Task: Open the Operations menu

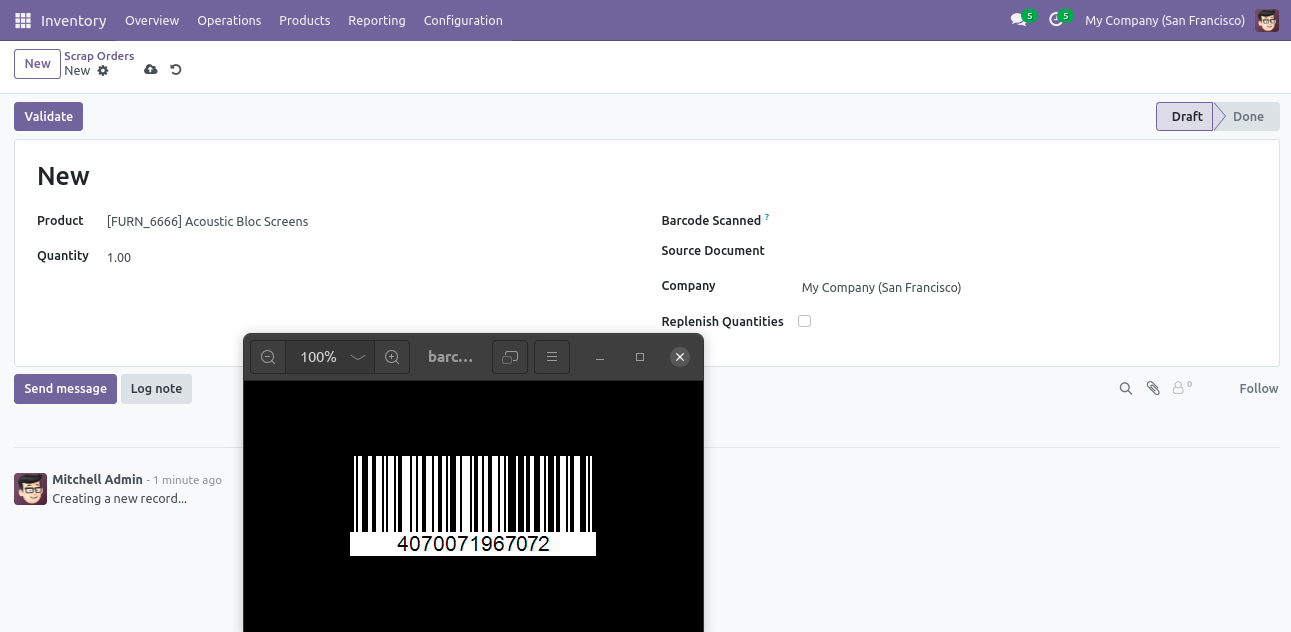Action: (229, 20)
